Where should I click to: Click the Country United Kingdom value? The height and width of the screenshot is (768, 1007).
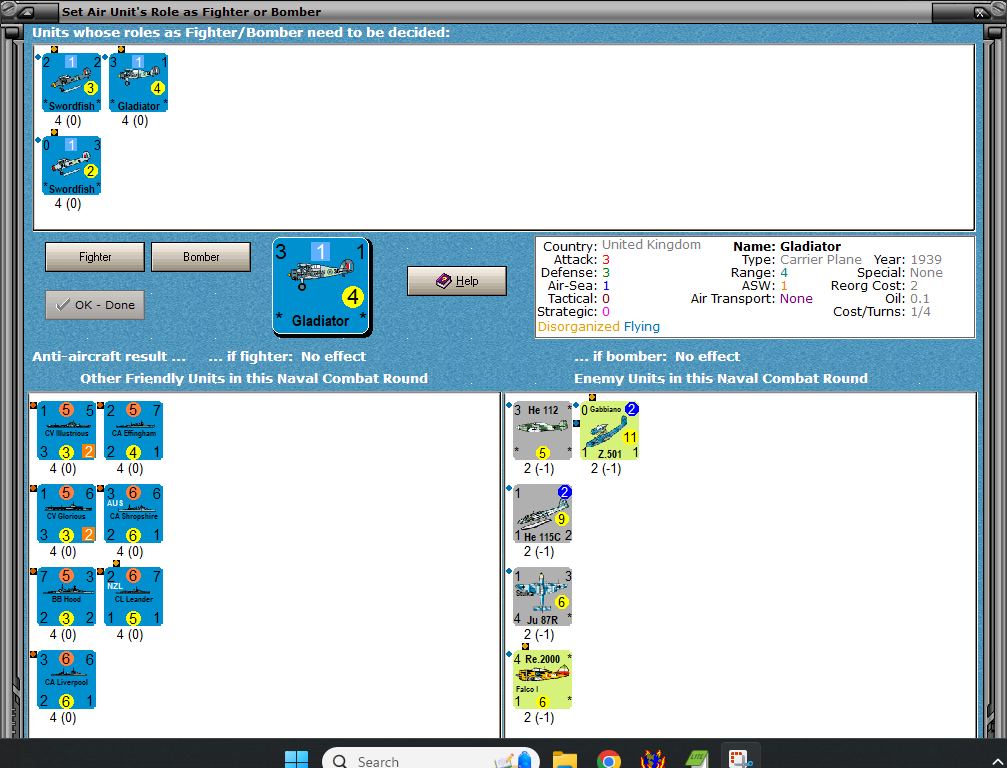pyautogui.click(x=651, y=245)
